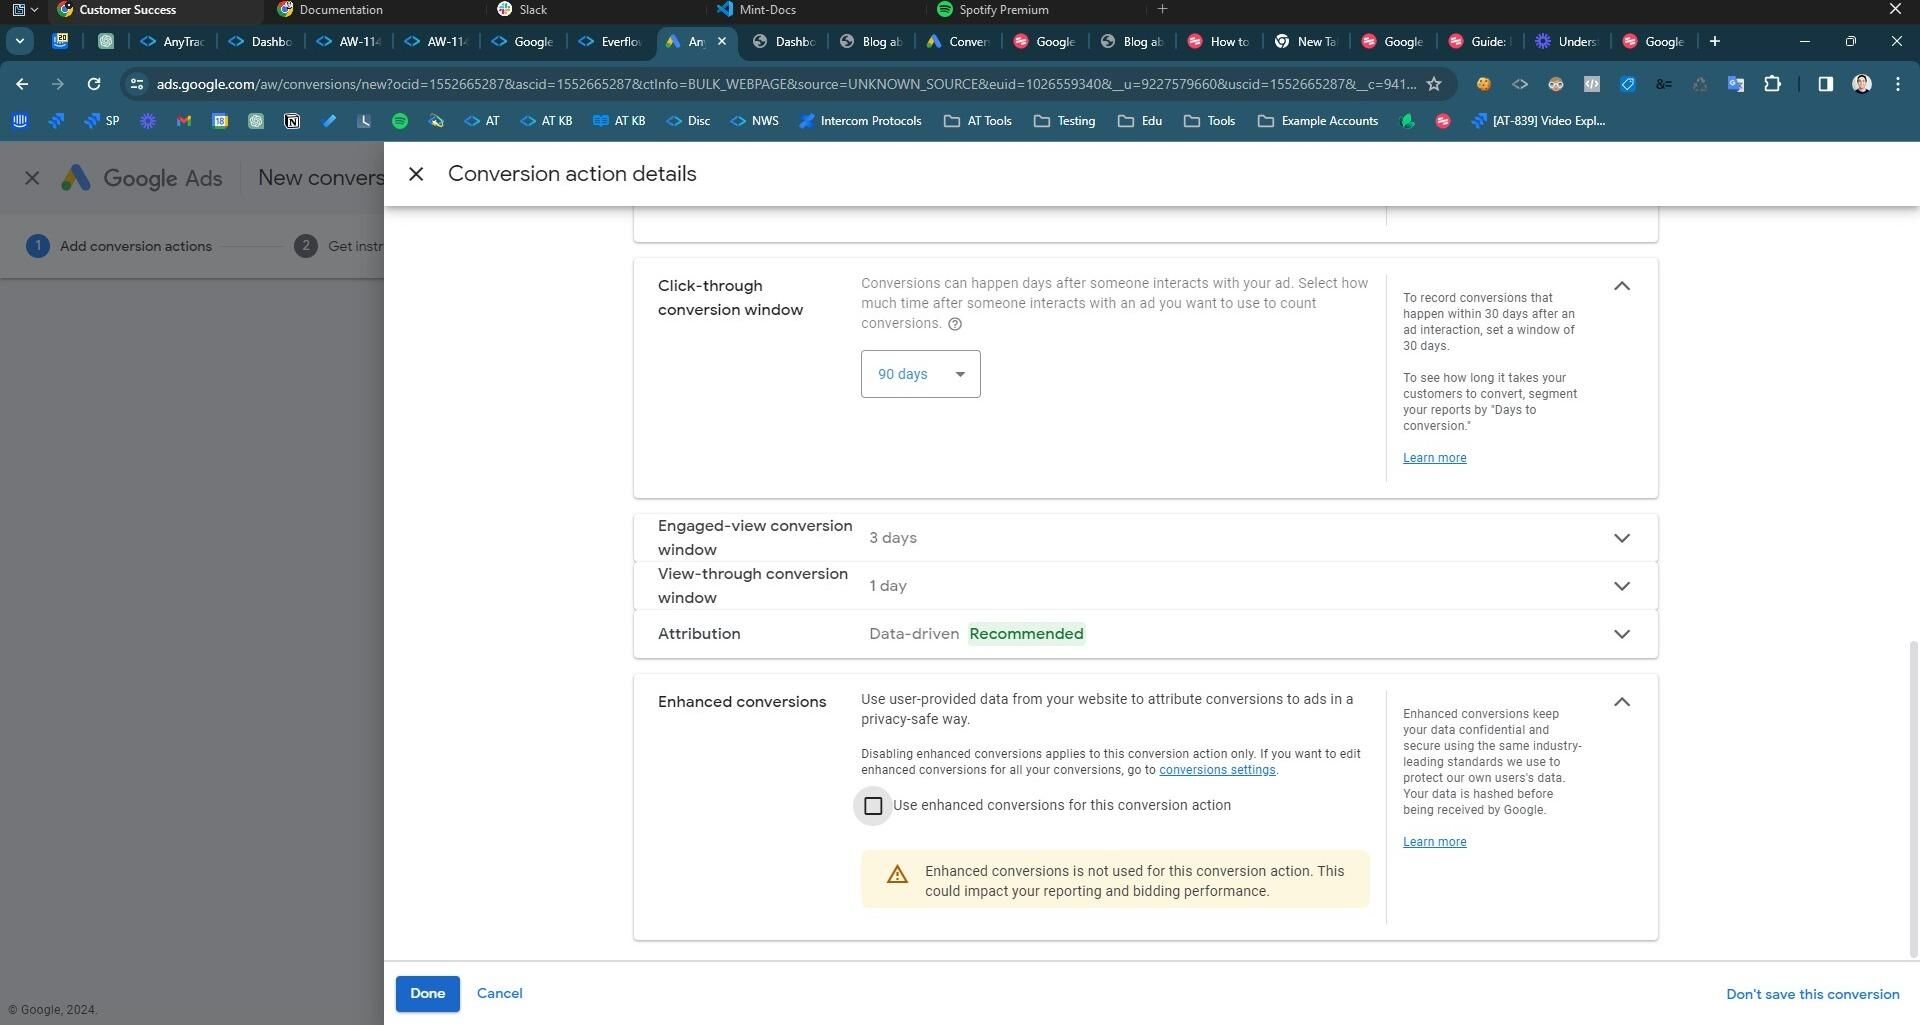This screenshot has width=1920, height=1025.
Task: Click the click-through conversions help icon
Action: pyautogui.click(x=954, y=323)
